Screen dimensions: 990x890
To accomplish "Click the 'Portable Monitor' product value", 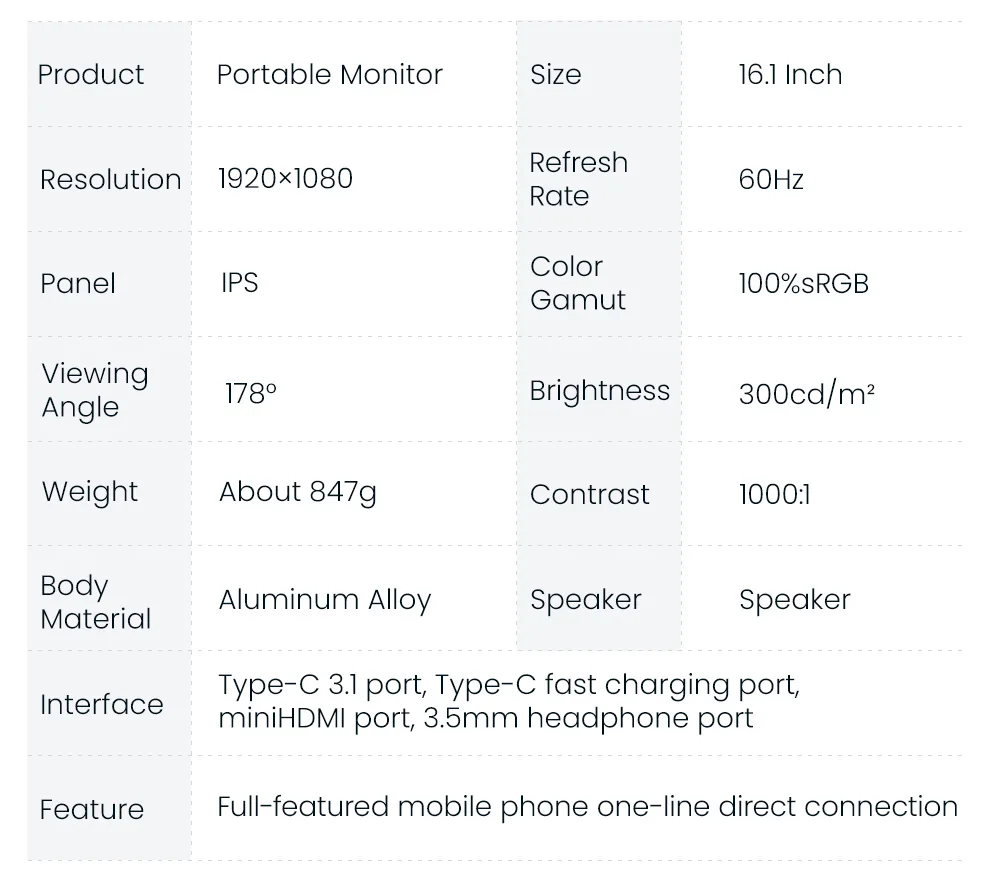I will pyautogui.click(x=329, y=75).
